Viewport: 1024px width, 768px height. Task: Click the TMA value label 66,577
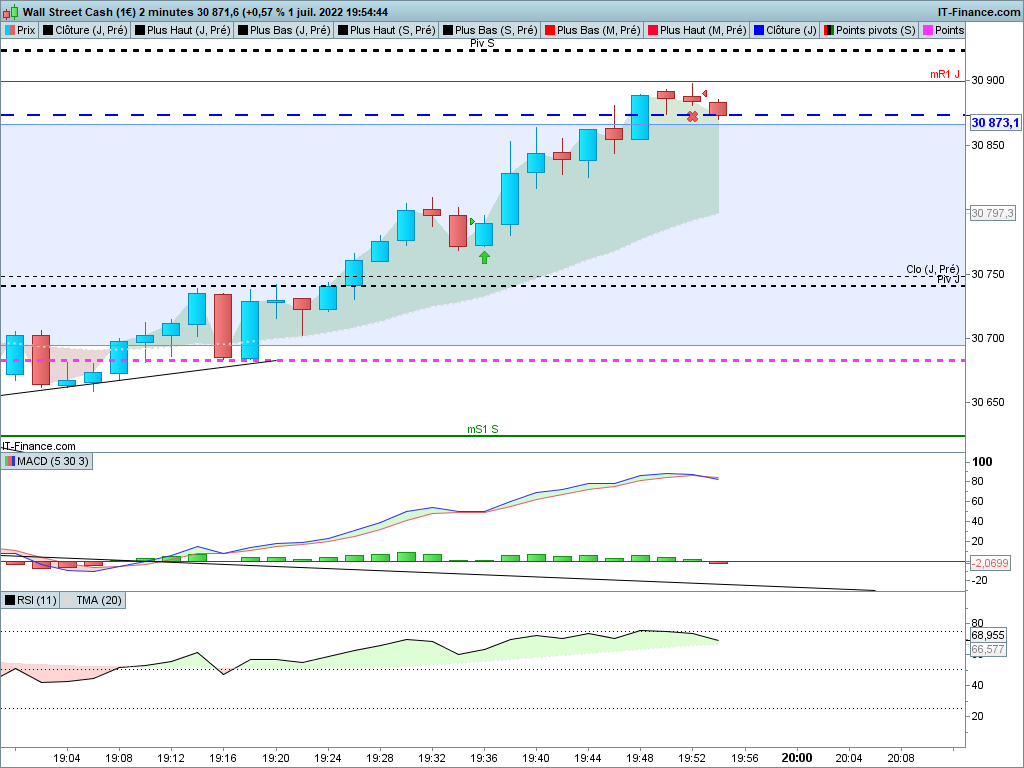[x=987, y=649]
